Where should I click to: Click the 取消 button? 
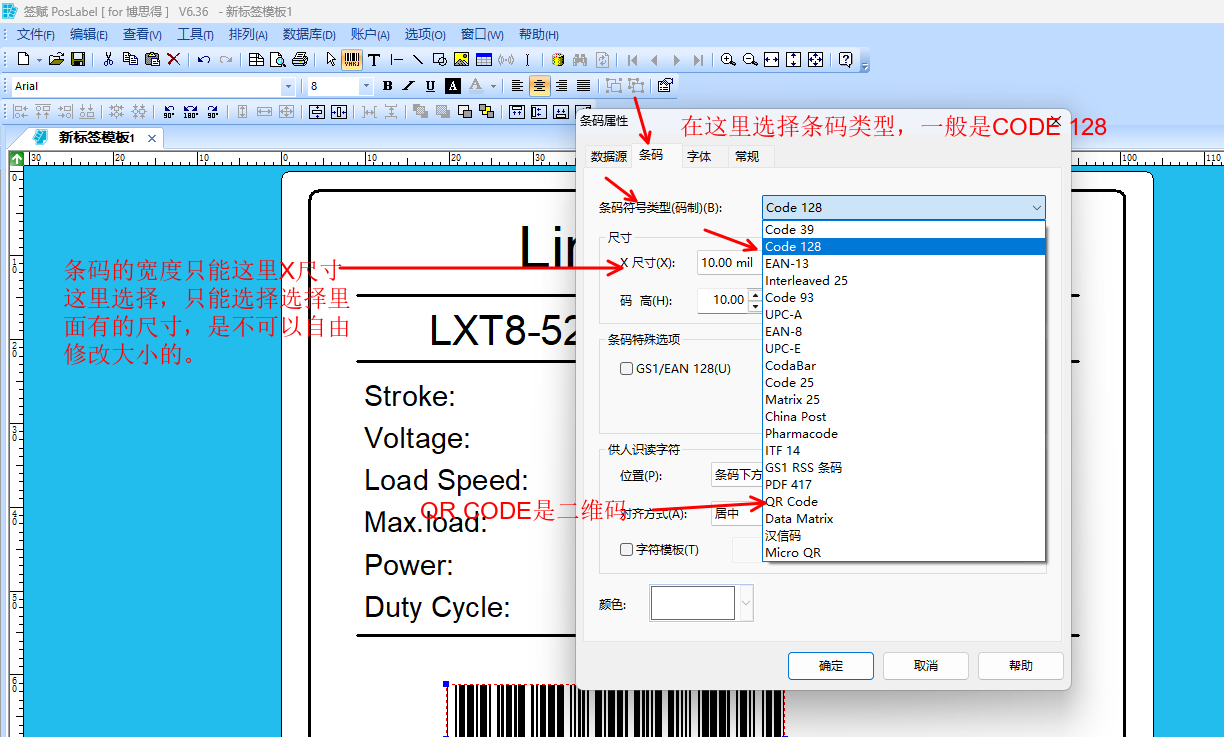click(x=926, y=666)
